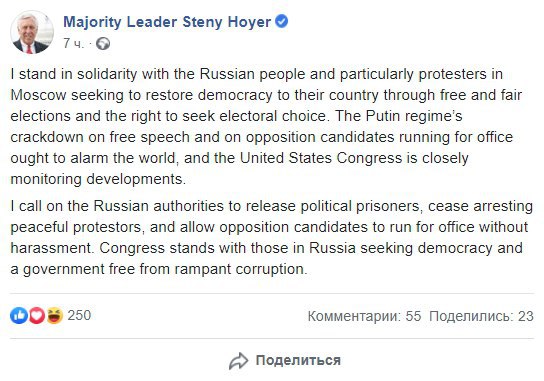This screenshot has width=544, height=381.
Task: Click the phrase 'Putin regime's' in the post
Action: tap(414, 116)
